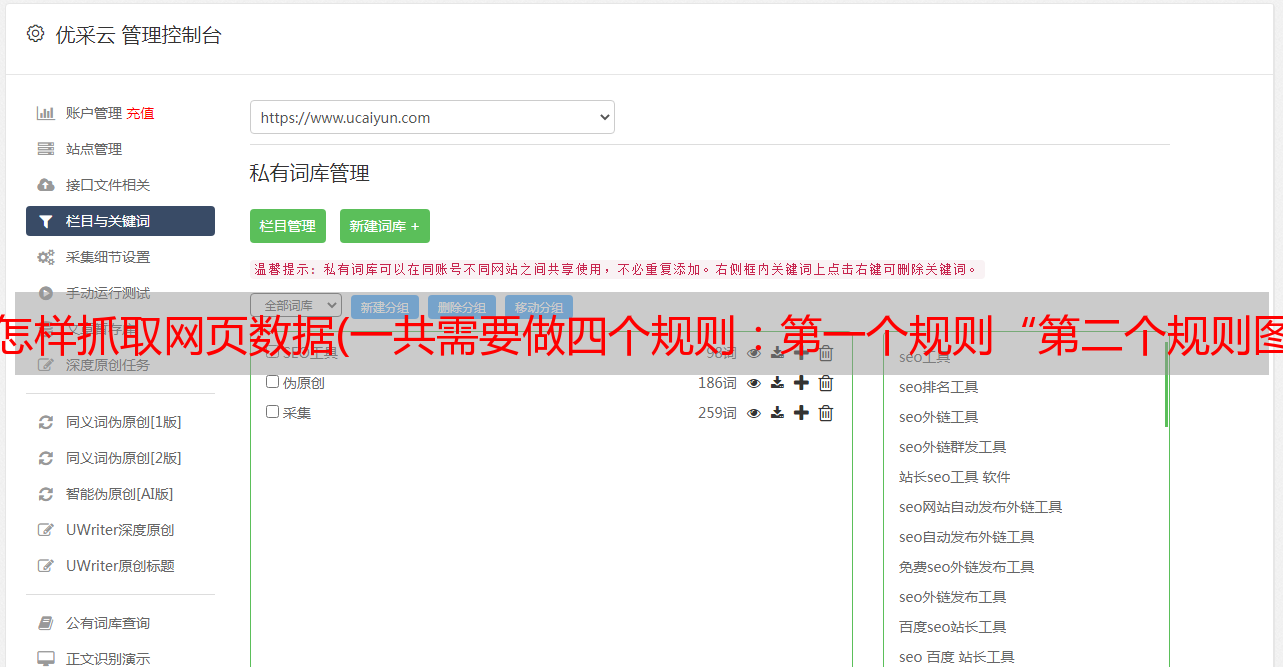Screen dimensions: 1283x667
Task: Select keyword seo外链群发工具
Action: click(x=953, y=447)
